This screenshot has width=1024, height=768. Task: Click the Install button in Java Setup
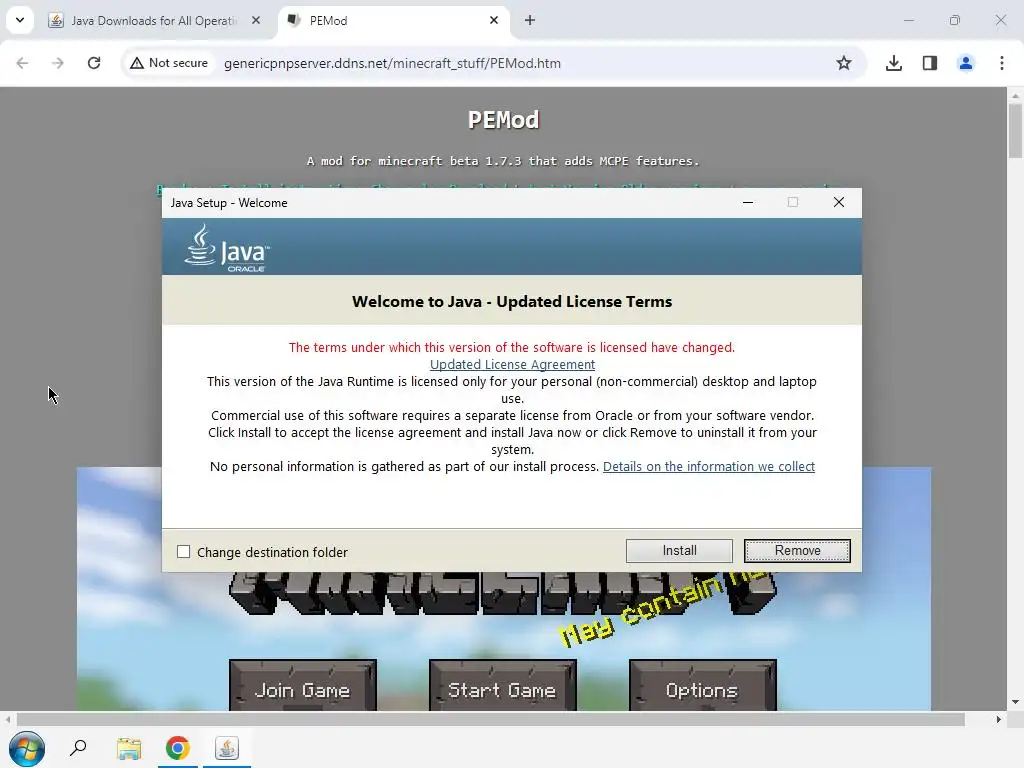click(x=679, y=551)
